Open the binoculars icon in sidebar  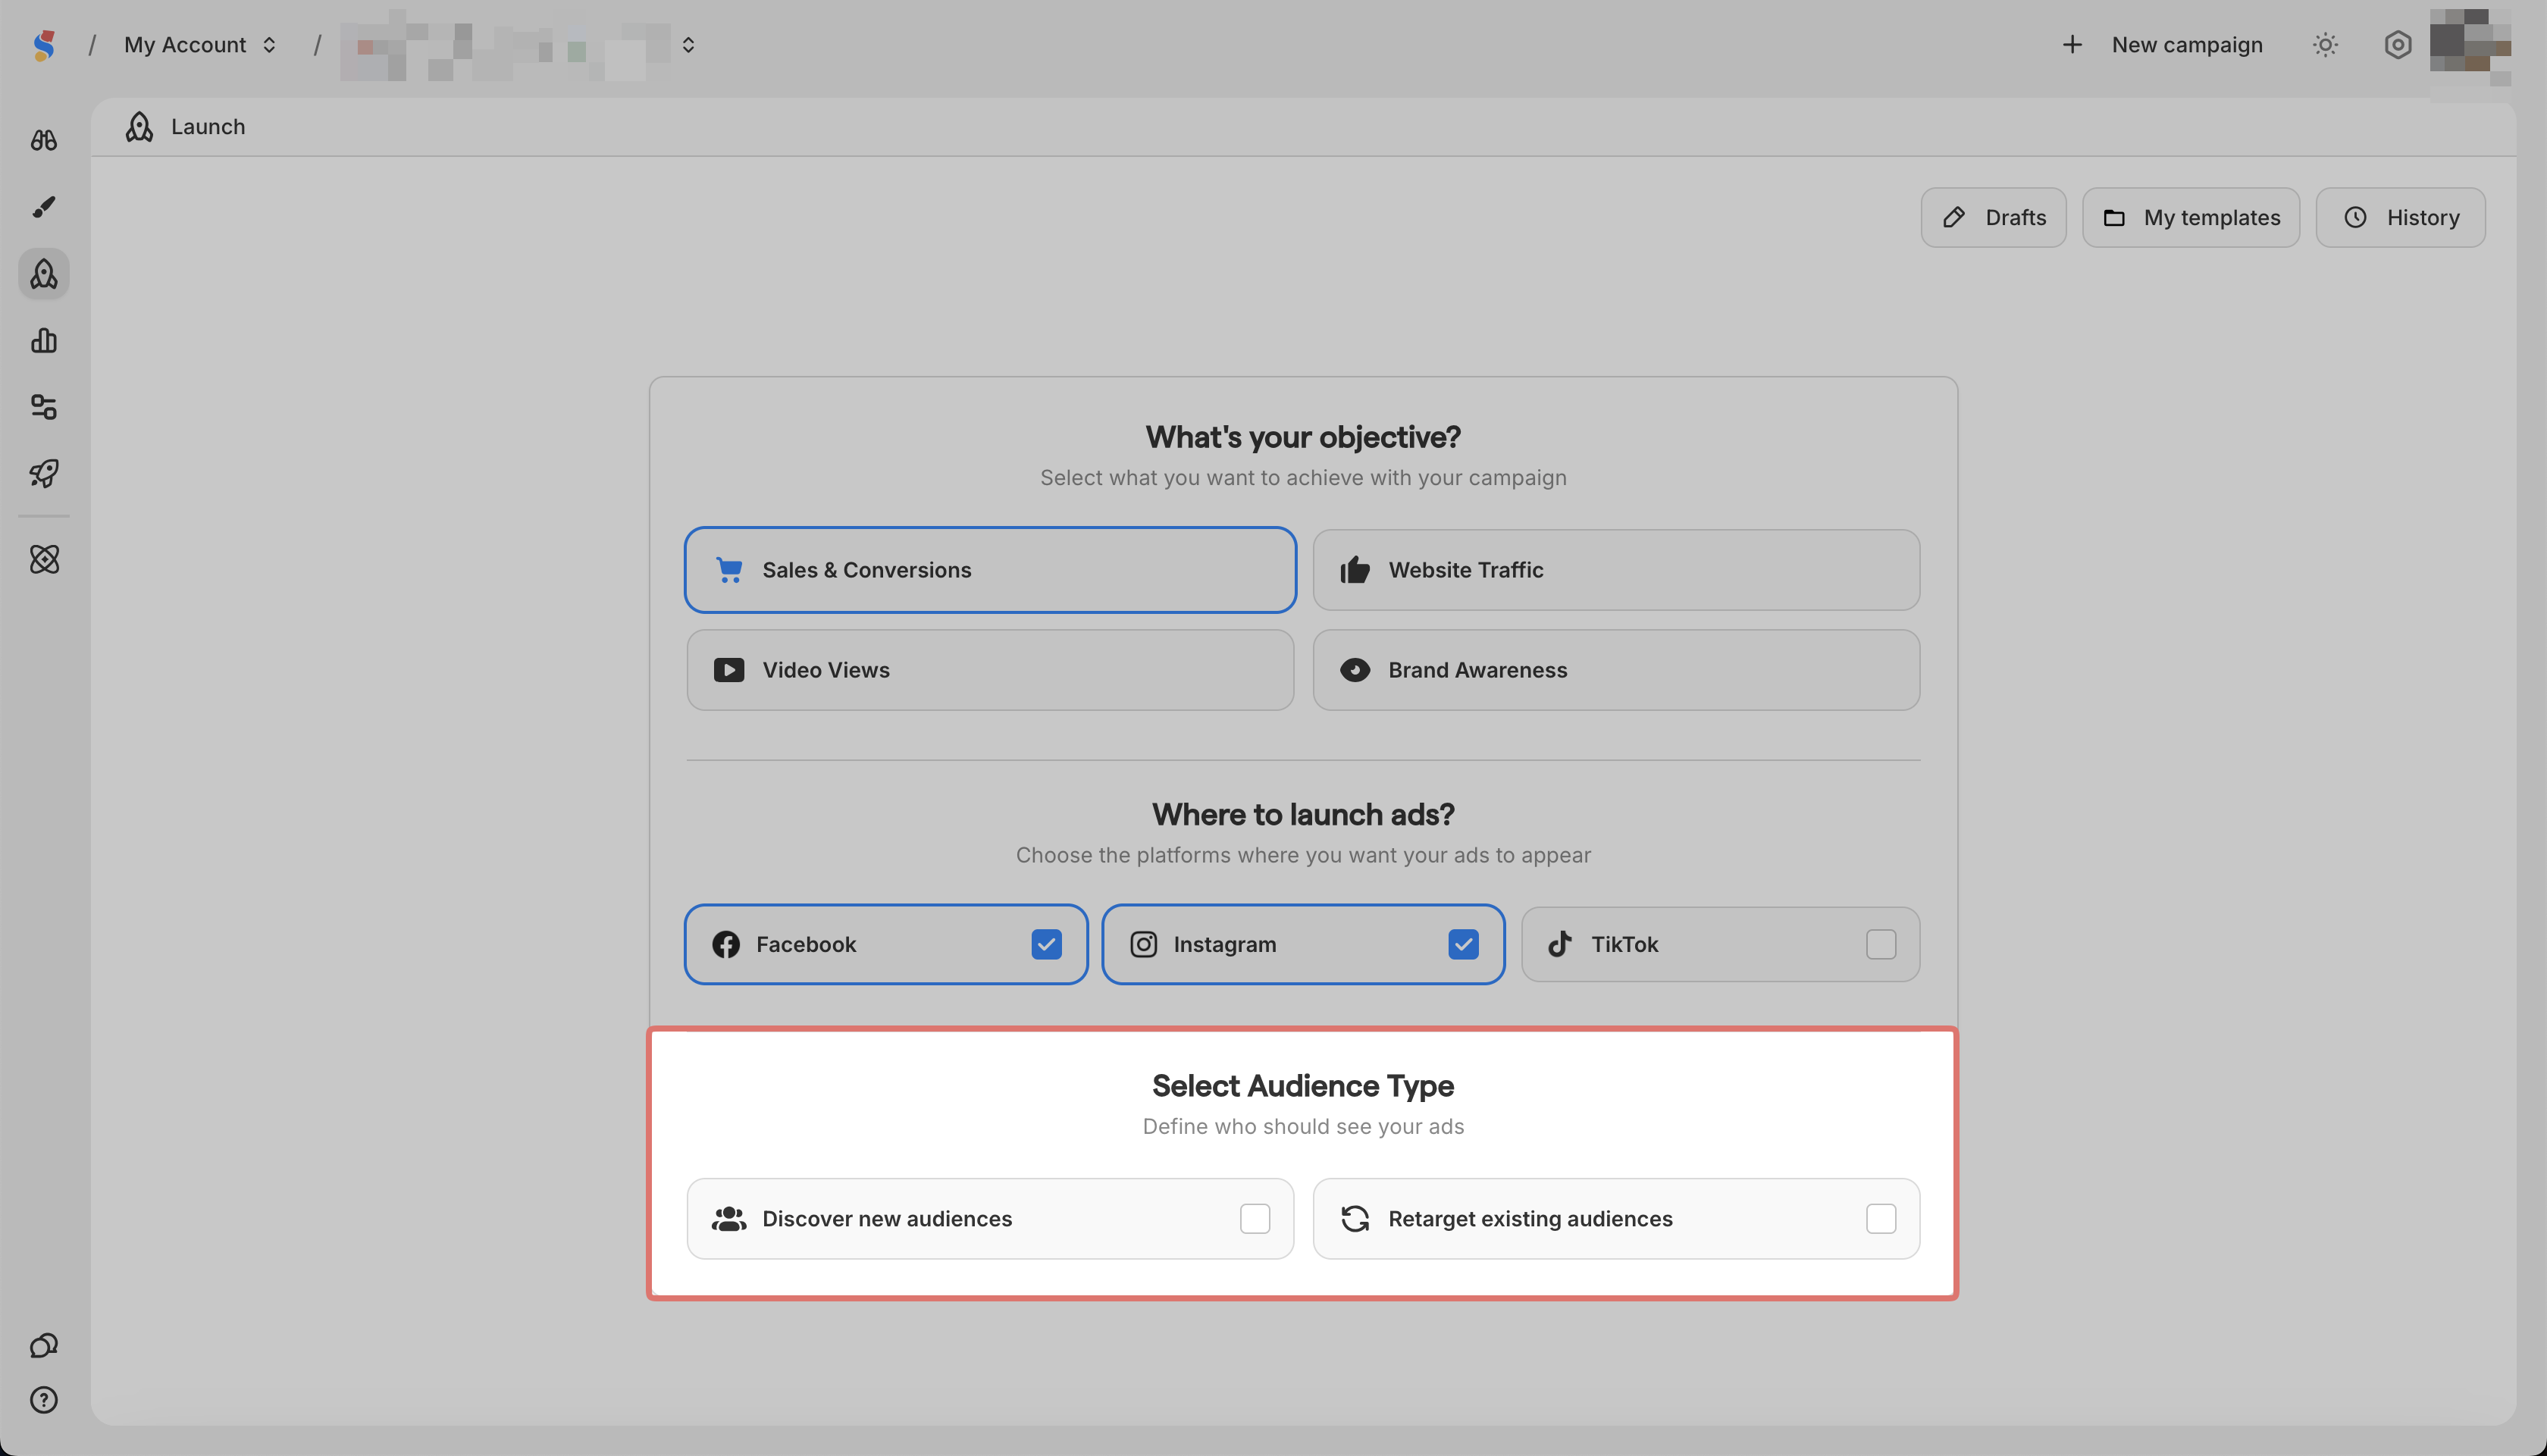coord(44,140)
